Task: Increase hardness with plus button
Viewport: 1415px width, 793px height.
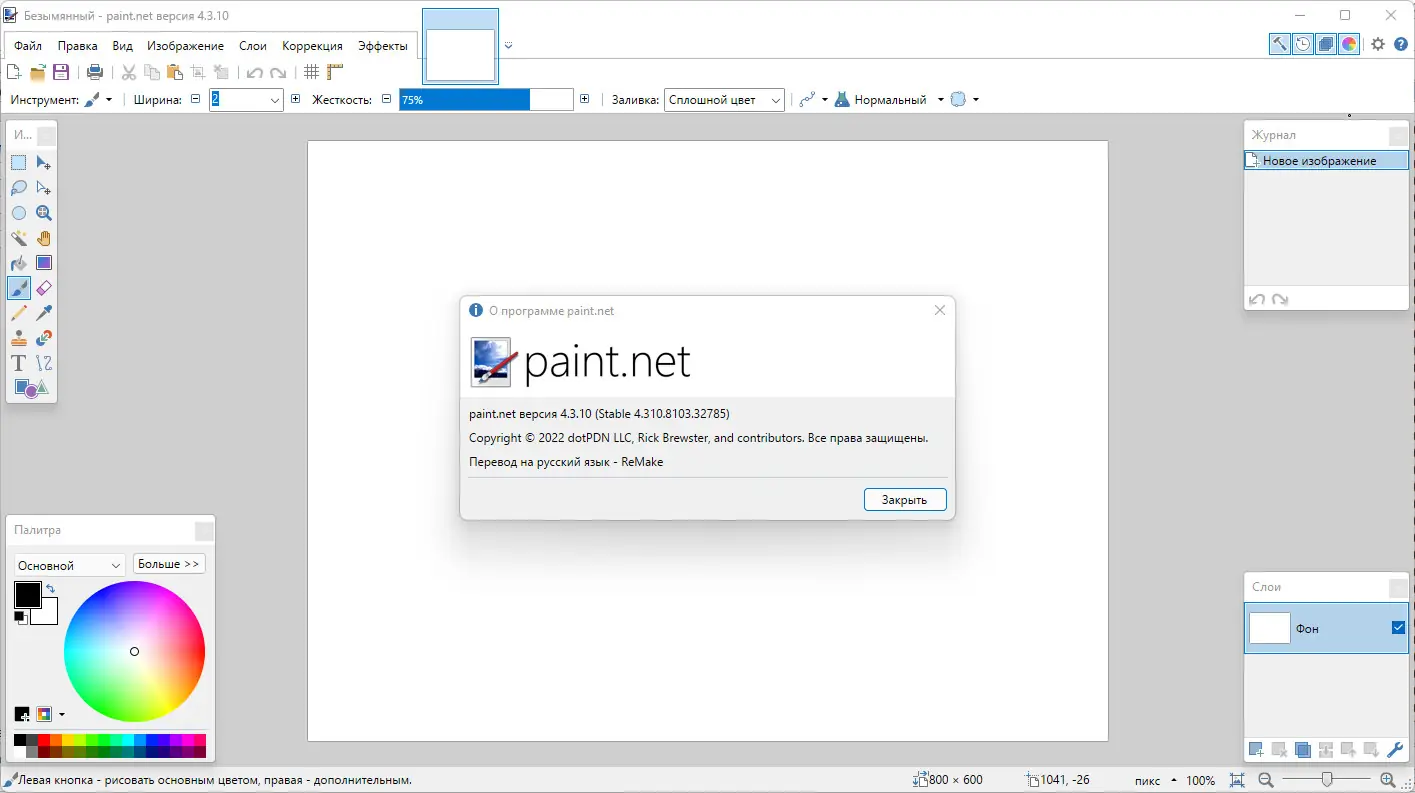Action: (x=585, y=99)
